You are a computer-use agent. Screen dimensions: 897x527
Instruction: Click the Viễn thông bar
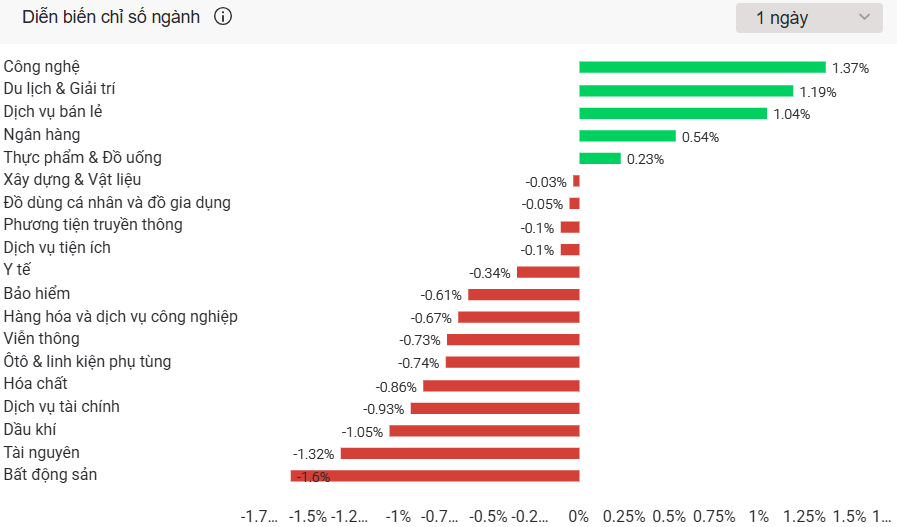pyautogui.click(x=513, y=340)
